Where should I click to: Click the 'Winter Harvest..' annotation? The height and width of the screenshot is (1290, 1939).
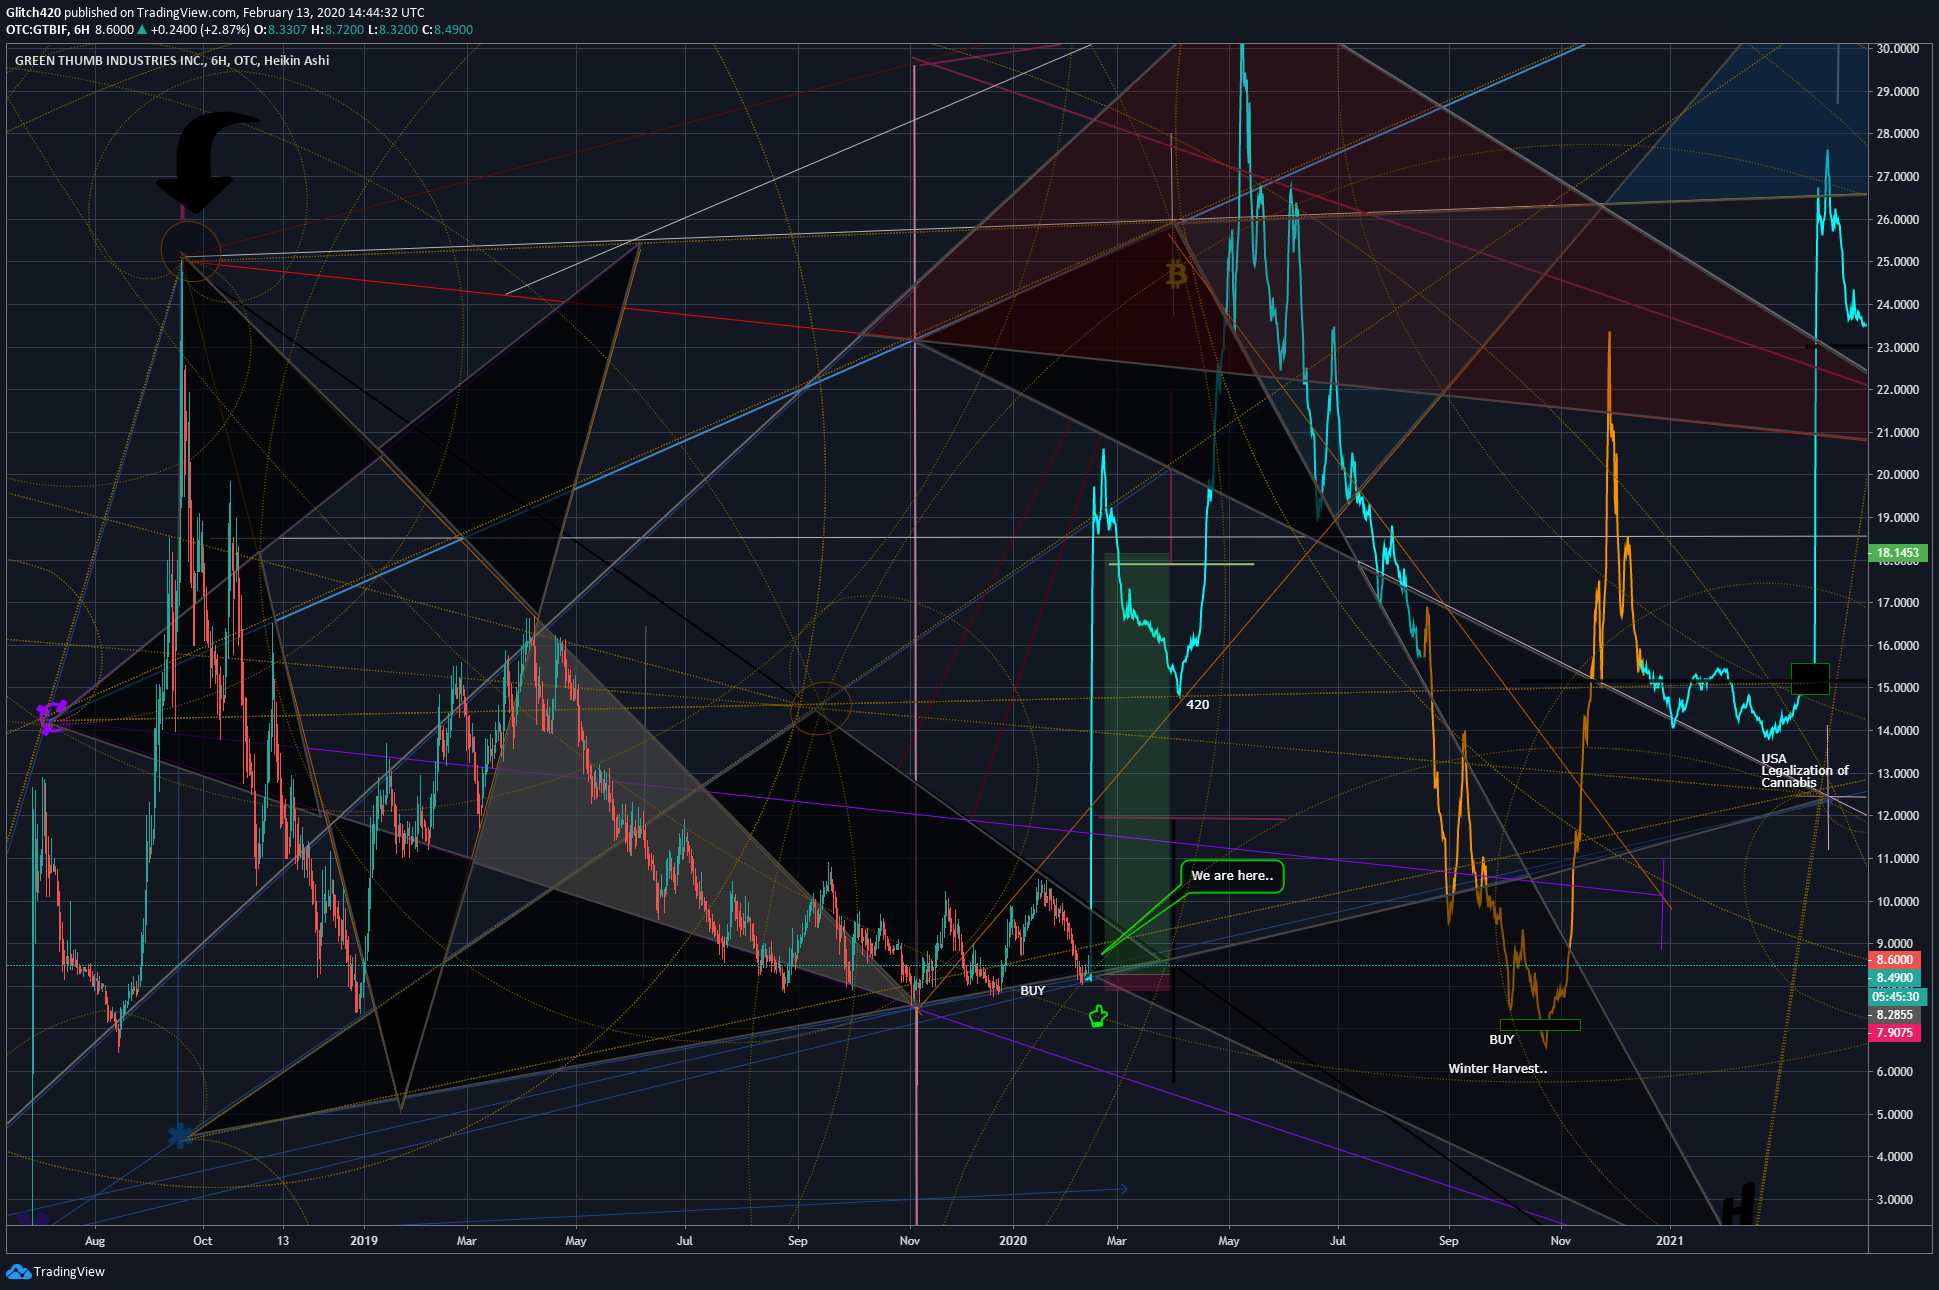click(1497, 1069)
